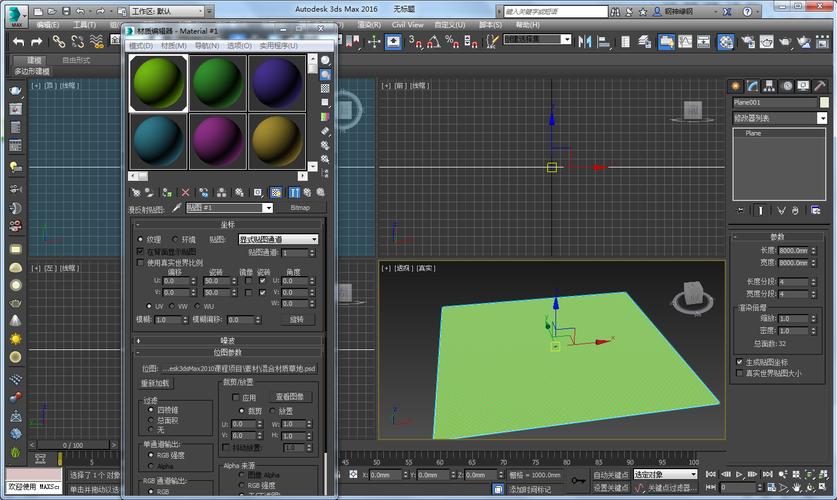
Task: Click the 重新加载 reload button
Action: (155, 383)
